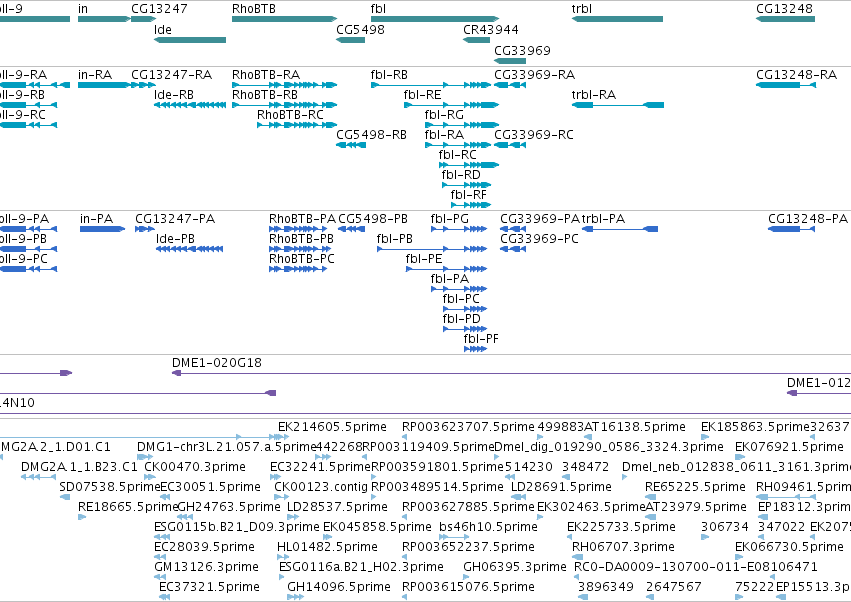Screen dimensions: 851x602
Task: Select transcript fbl-RC
Action: pos(469,164)
